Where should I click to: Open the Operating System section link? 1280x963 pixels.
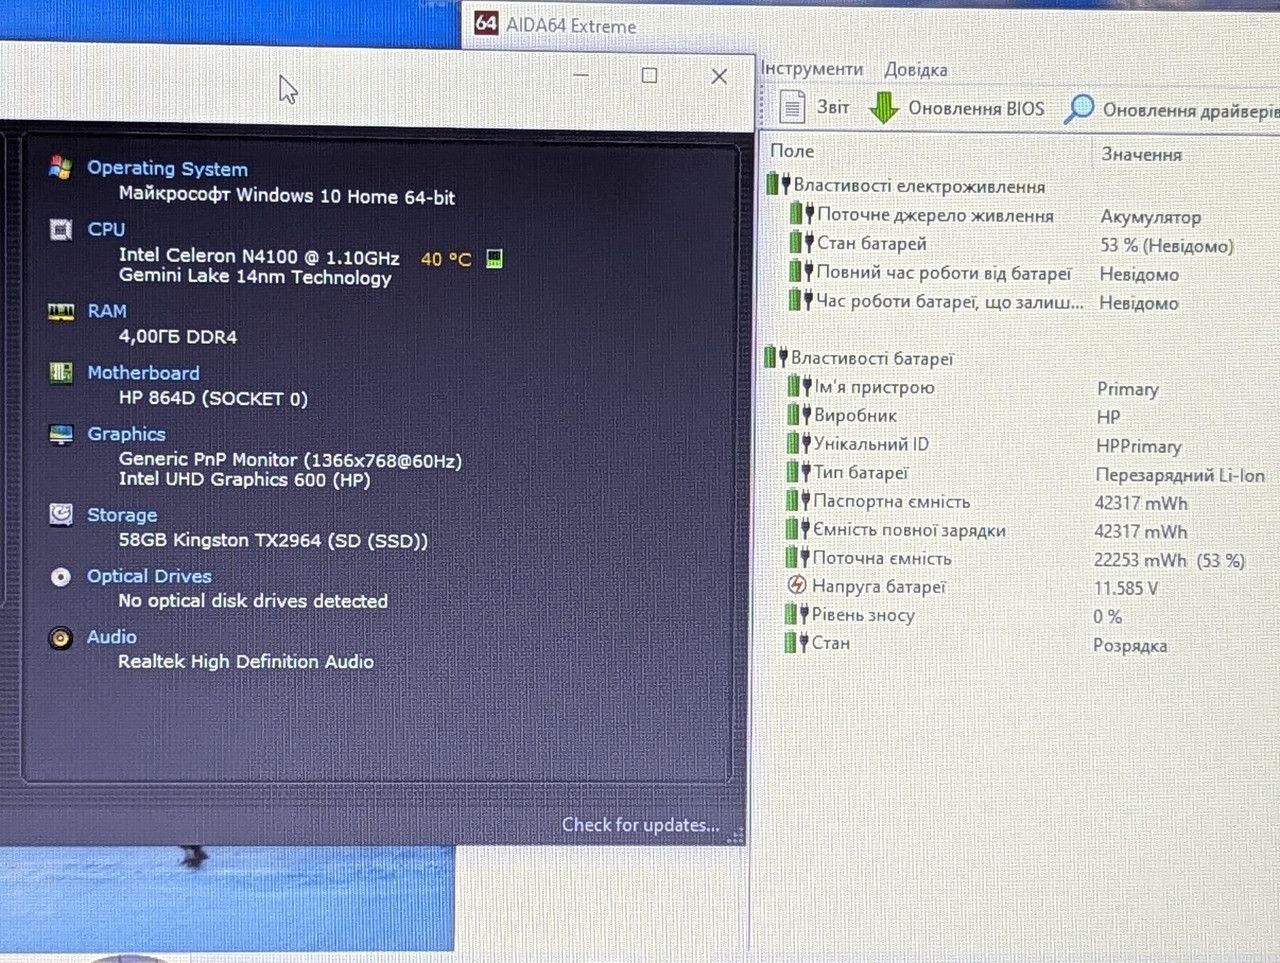click(x=167, y=168)
